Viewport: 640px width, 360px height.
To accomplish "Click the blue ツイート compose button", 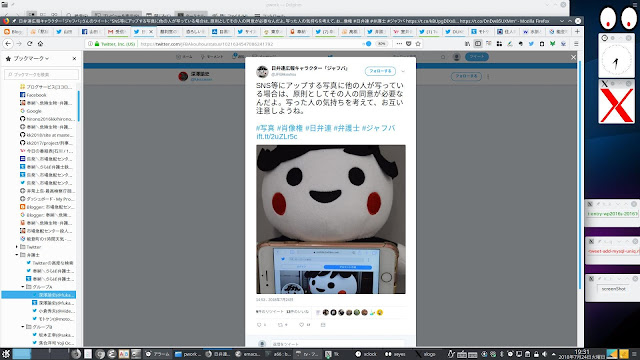I will point(477,57).
